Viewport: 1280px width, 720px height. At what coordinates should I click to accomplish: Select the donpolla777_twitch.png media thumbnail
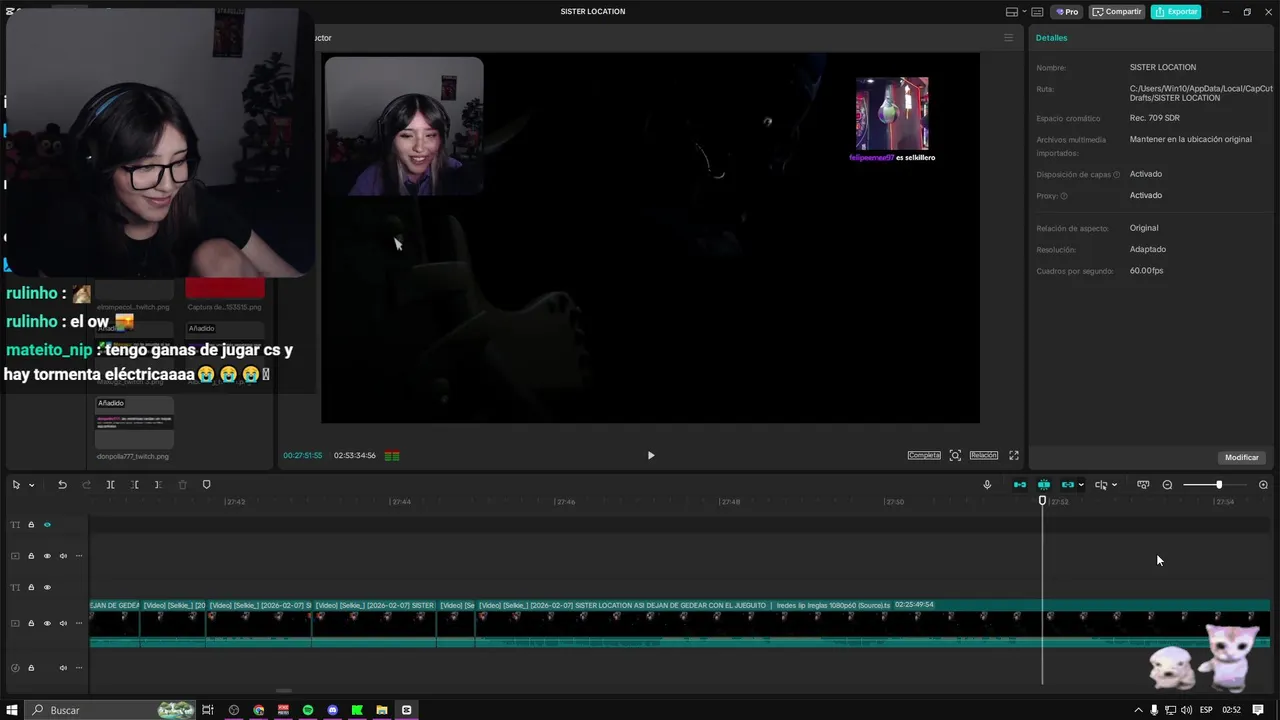pos(134,423)
